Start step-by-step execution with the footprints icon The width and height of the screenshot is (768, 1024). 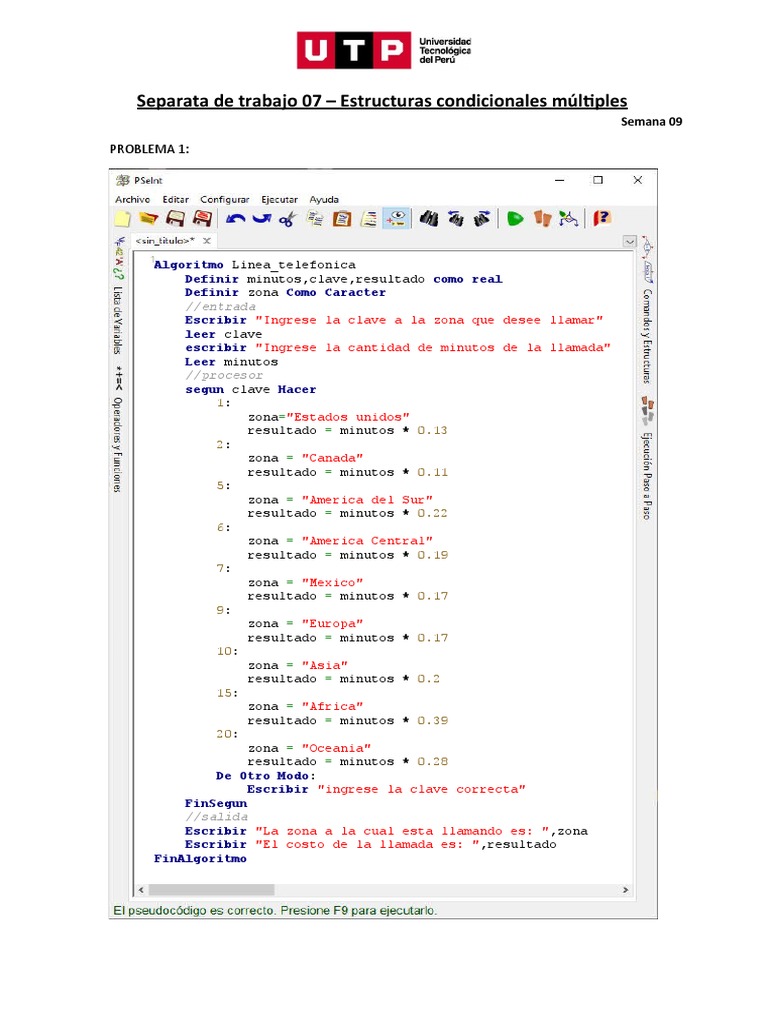(542, 218)
